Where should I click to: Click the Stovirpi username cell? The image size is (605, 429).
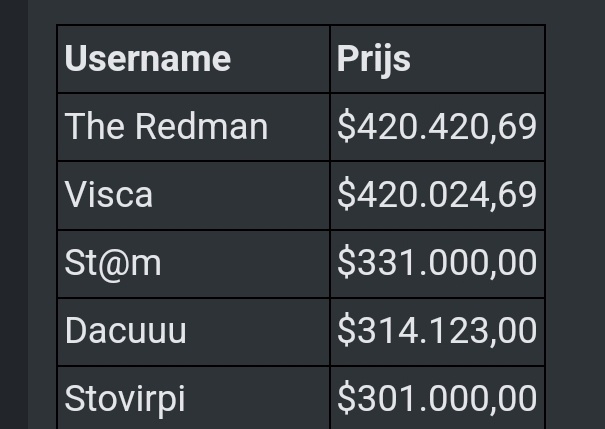(x=125, y=398)
